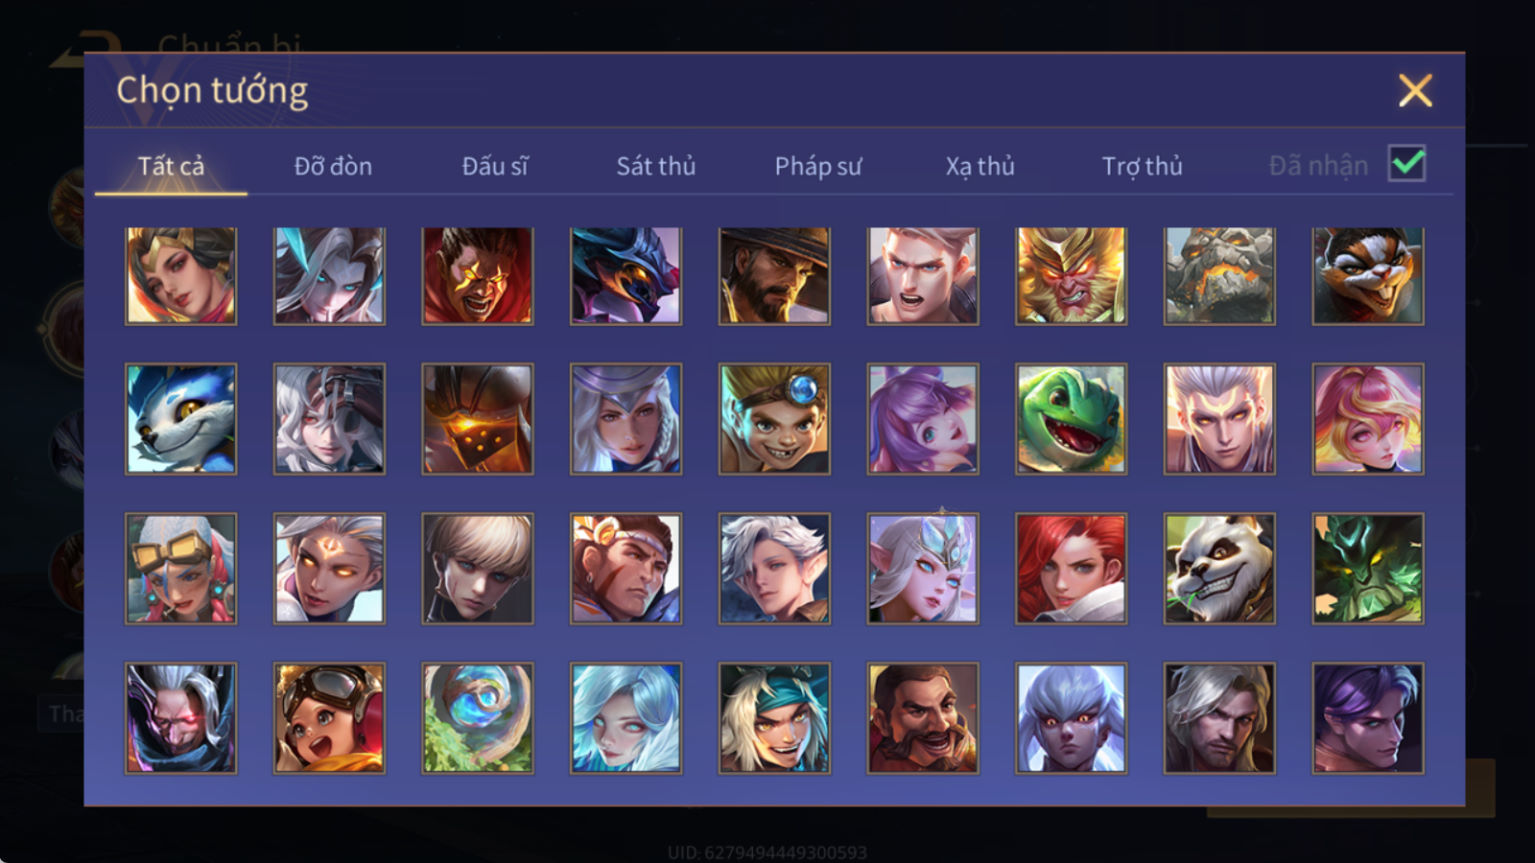Select the blue fox hero portrait
The image size is (1535, 863).
[181, 419]
